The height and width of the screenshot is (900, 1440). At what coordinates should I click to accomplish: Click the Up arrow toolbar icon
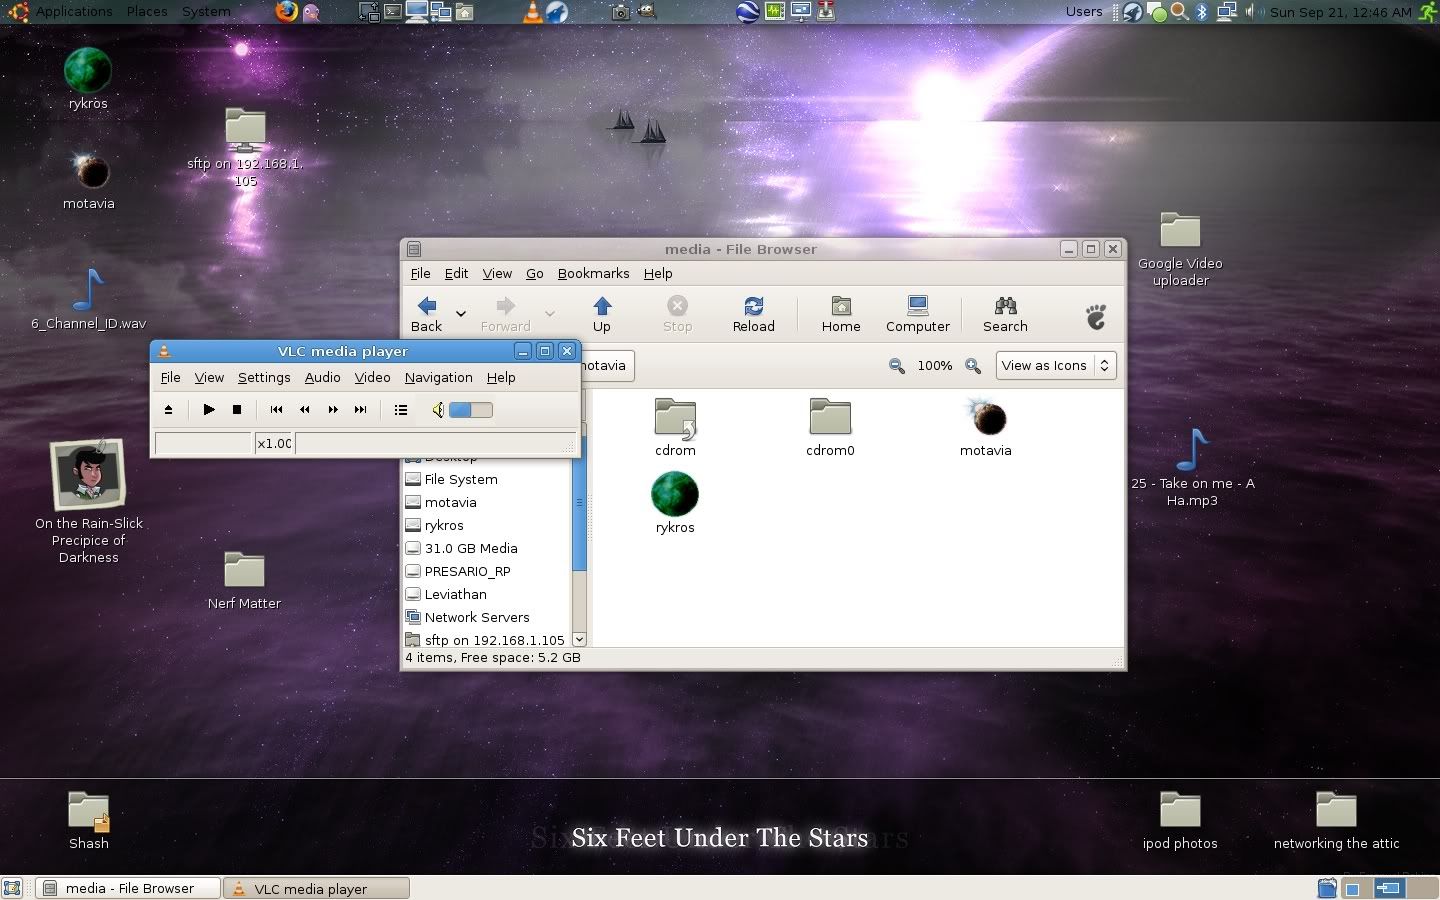[601, 313]
